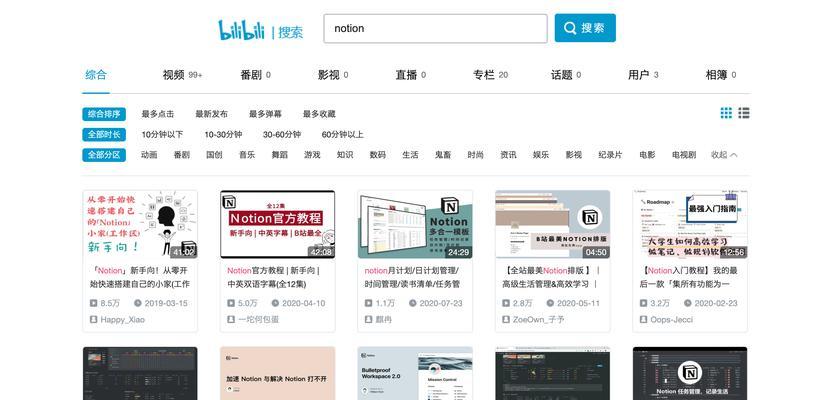
Task: Open 加速 Notion 与解决 Notion 打不开 thumbnail
Action: pyautogui.click(x=278, y=373)
